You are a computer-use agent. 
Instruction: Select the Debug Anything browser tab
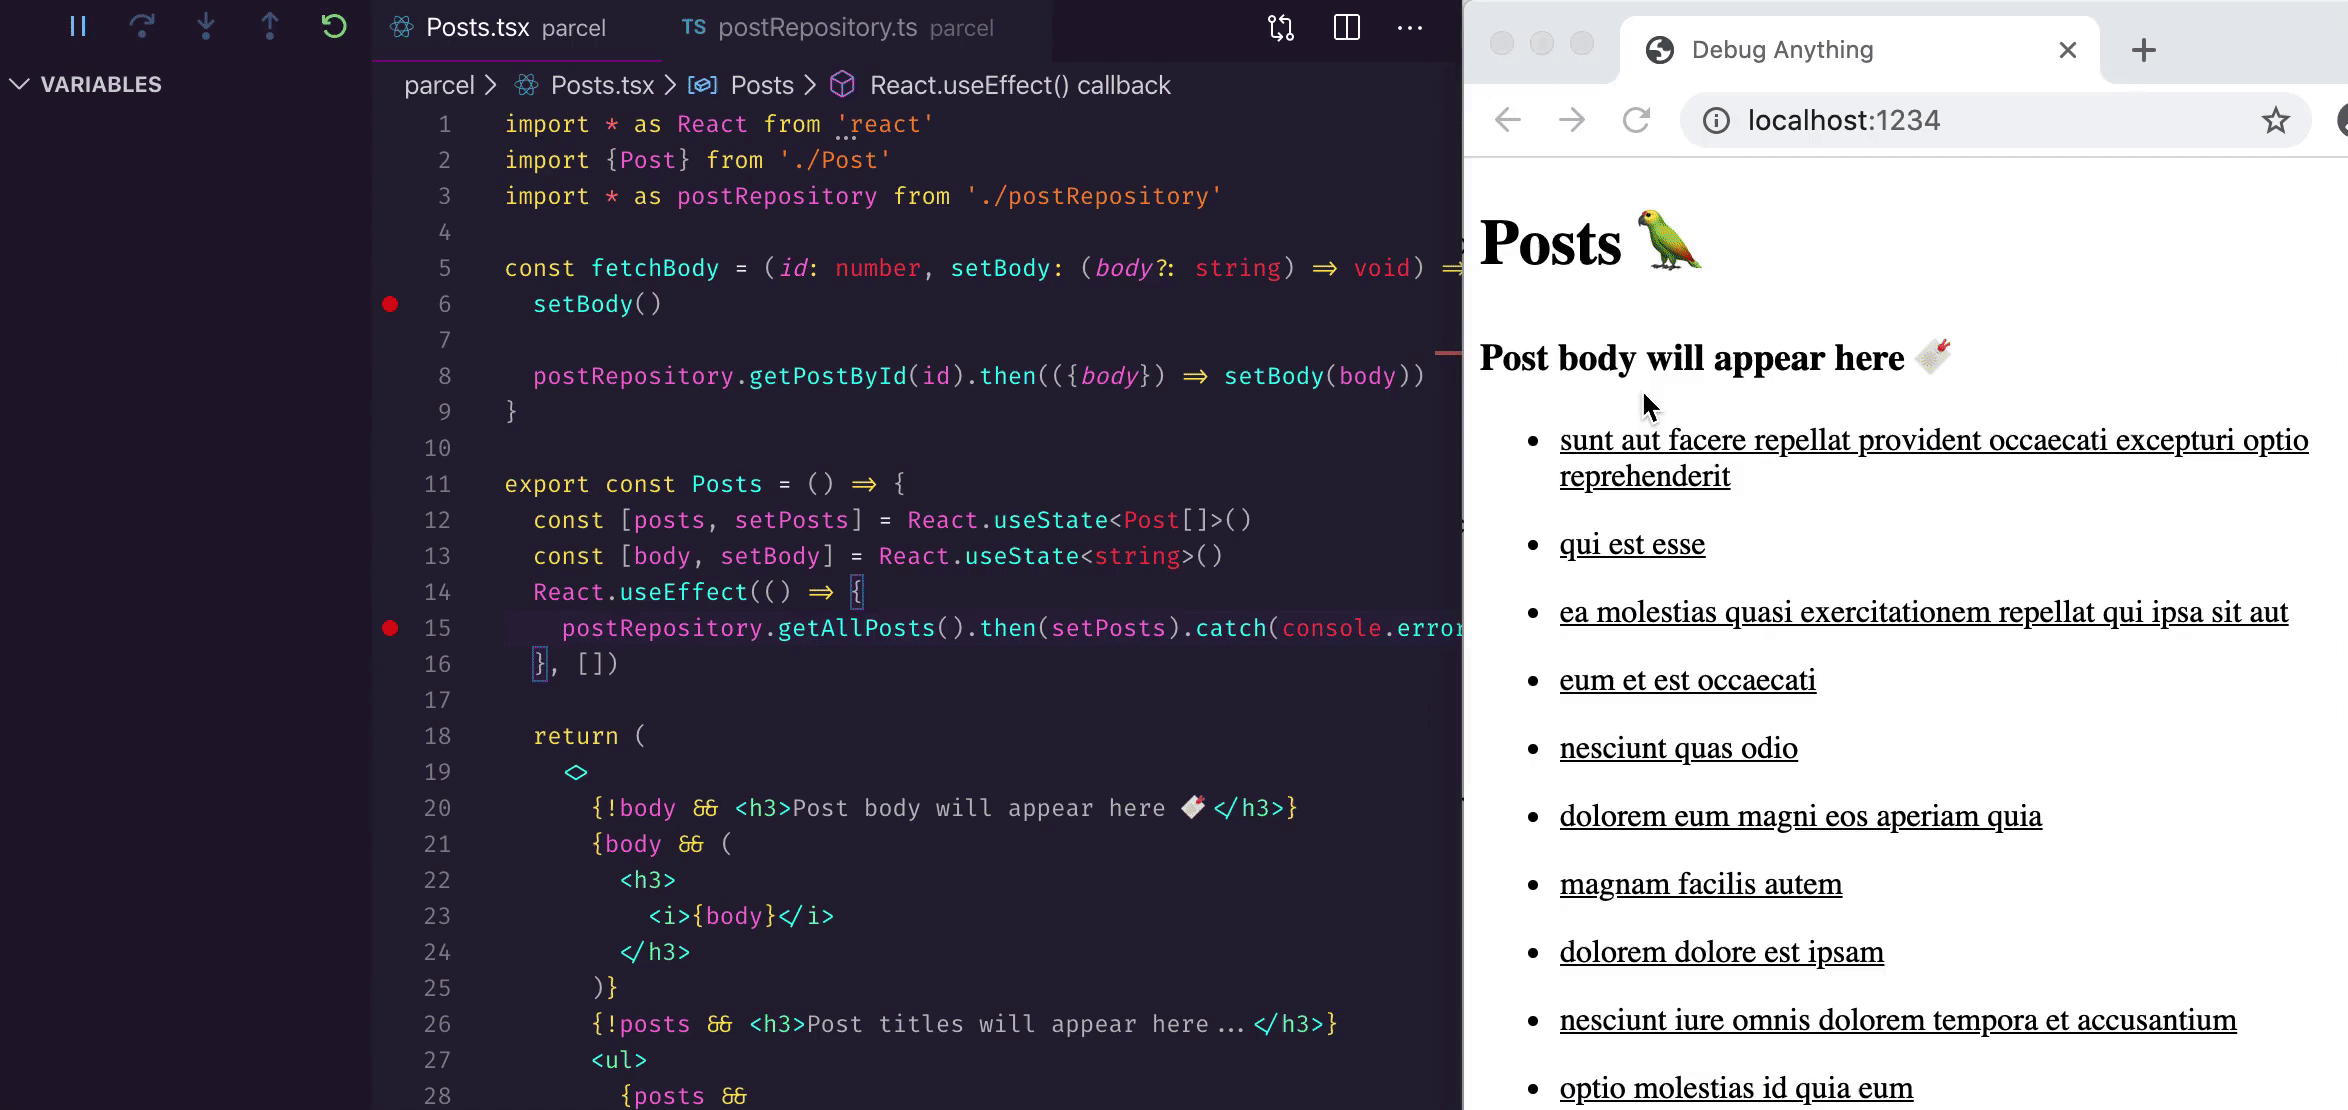click(1782, 50)
